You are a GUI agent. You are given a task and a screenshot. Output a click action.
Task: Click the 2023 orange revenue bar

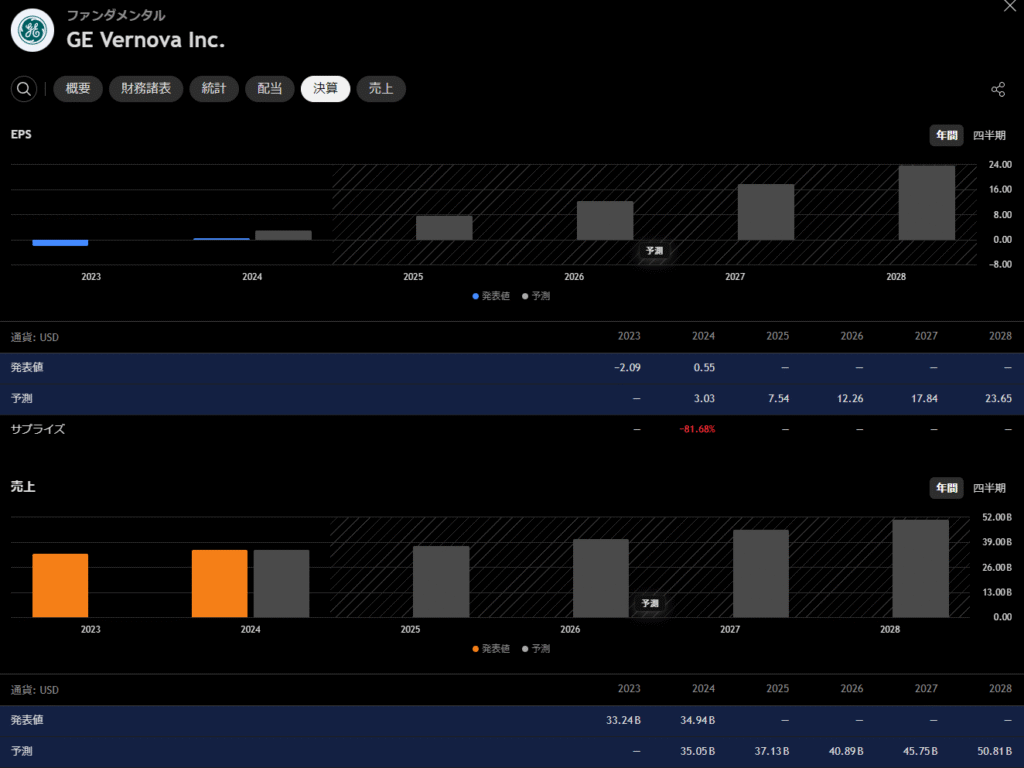60,585
